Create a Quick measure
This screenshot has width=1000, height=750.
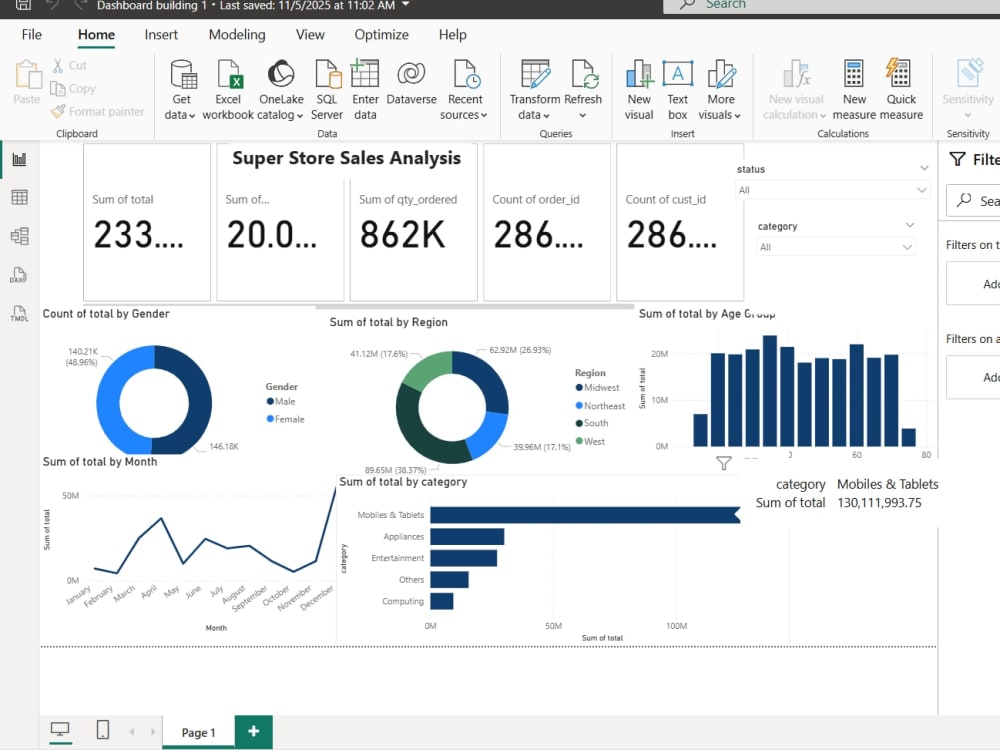[x=901, y=89]
